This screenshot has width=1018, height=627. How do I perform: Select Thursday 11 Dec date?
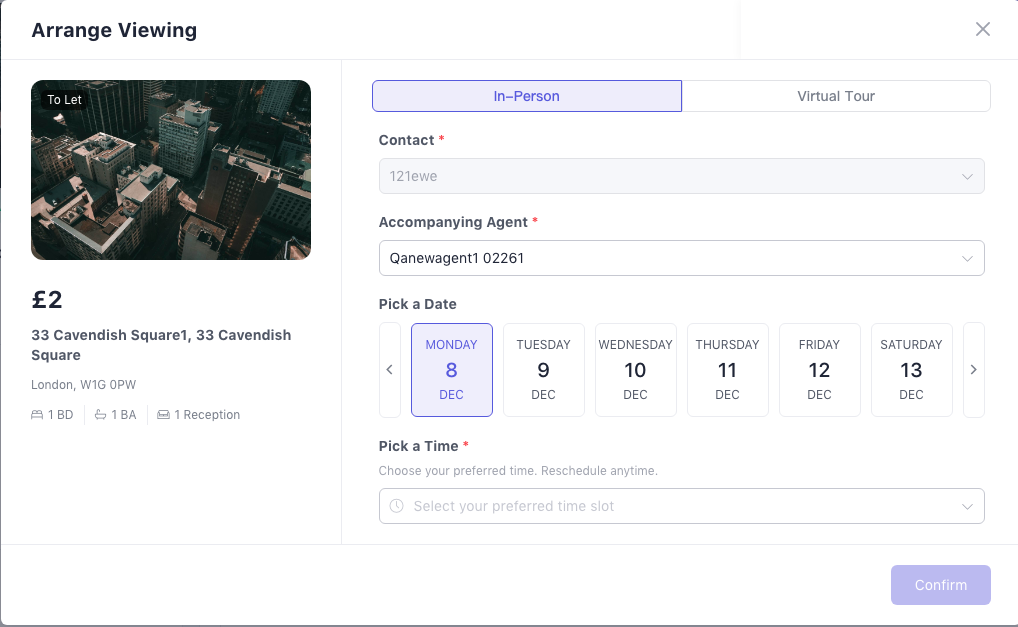(x=727, y=369)
